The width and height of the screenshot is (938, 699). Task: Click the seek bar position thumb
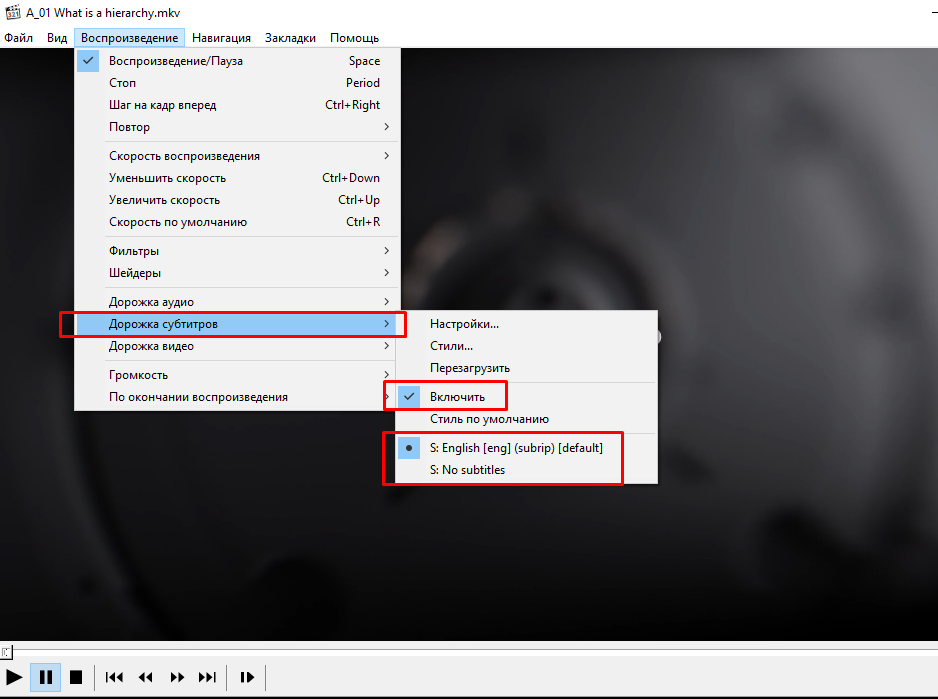coord(5,652)
